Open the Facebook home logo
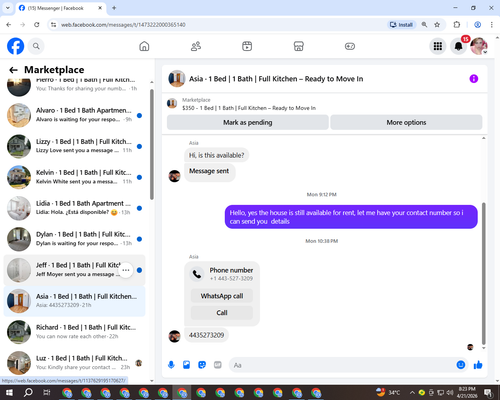The width and height of the screenshot is (500, 400). pos(16,46)
